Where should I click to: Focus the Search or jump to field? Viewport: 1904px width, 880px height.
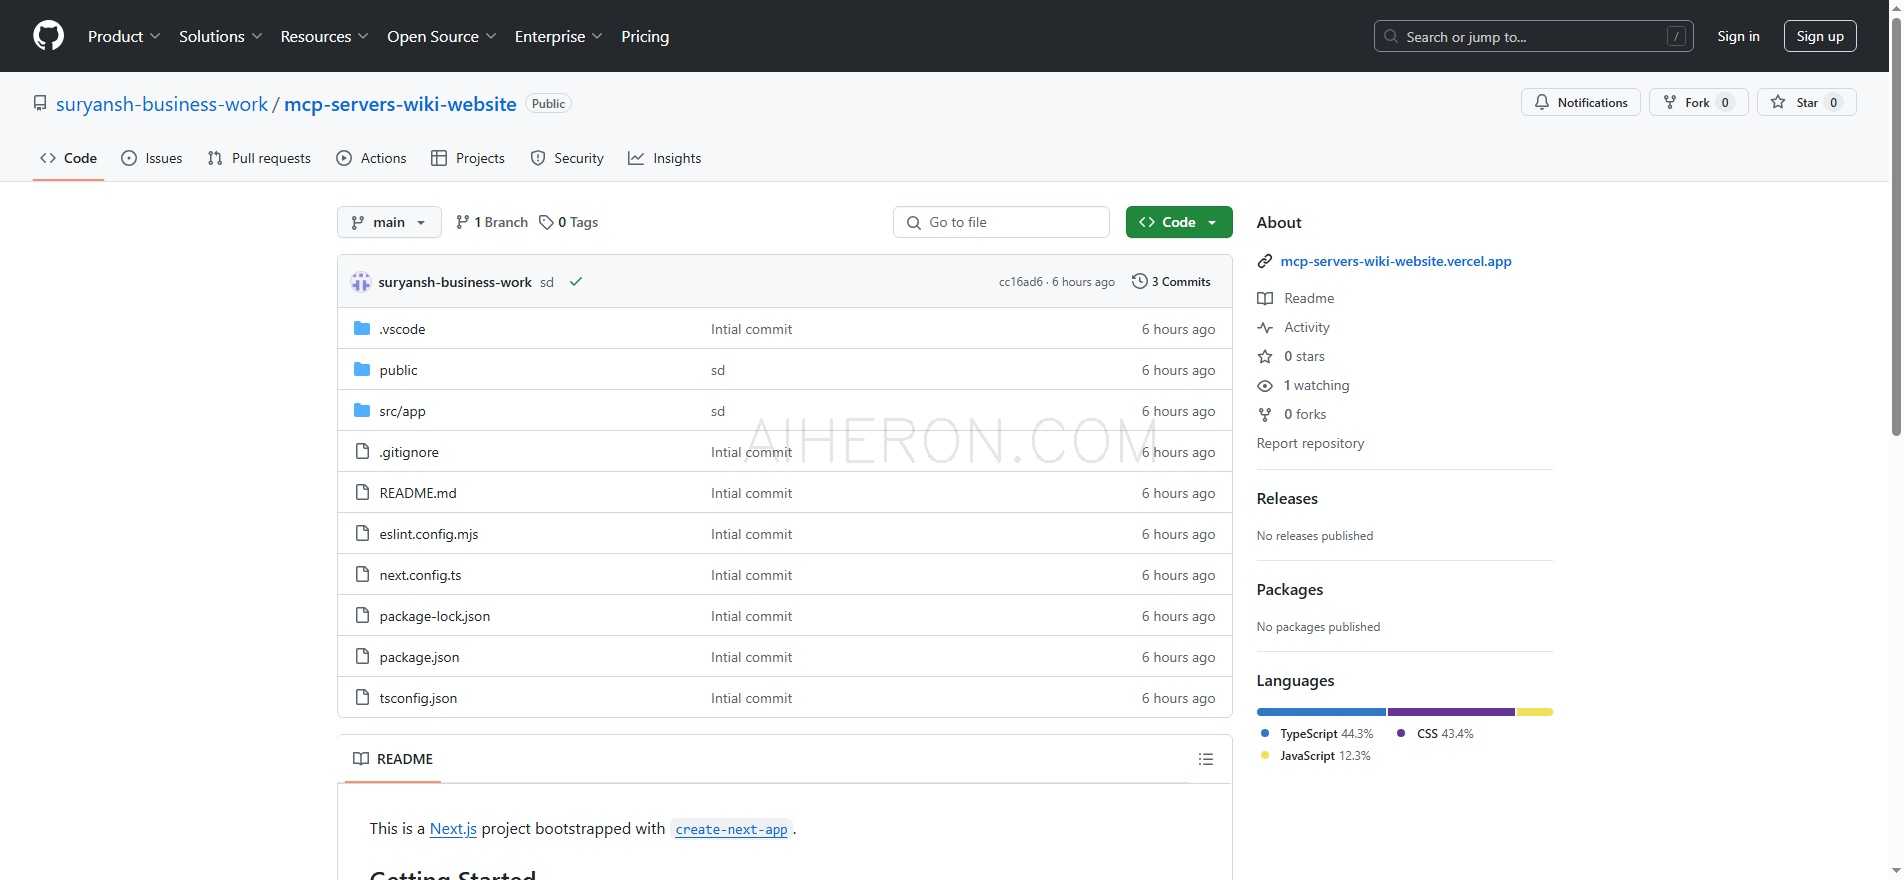pyautogui.click(x=1533, y=36)
